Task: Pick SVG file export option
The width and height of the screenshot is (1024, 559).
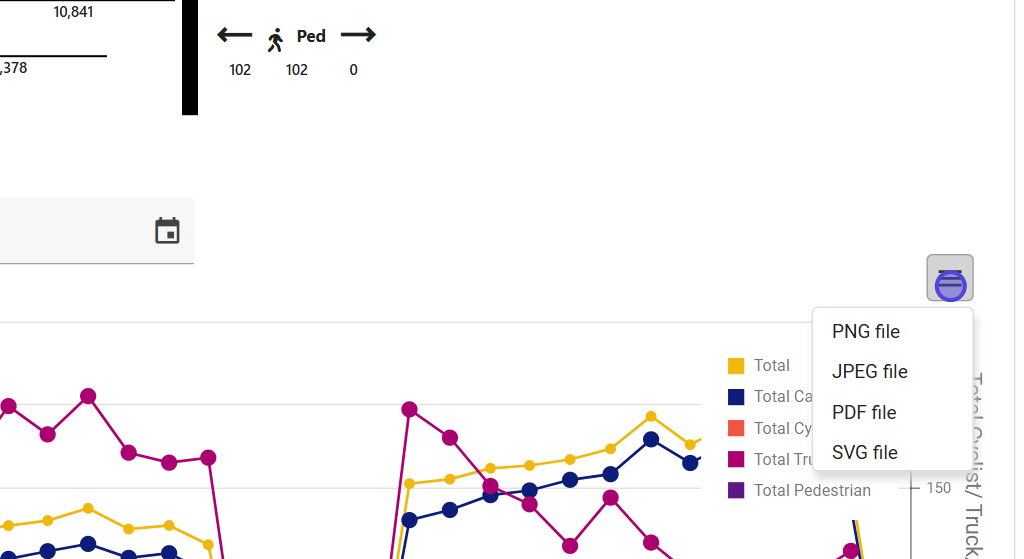Action: click(x=865, y=453)
